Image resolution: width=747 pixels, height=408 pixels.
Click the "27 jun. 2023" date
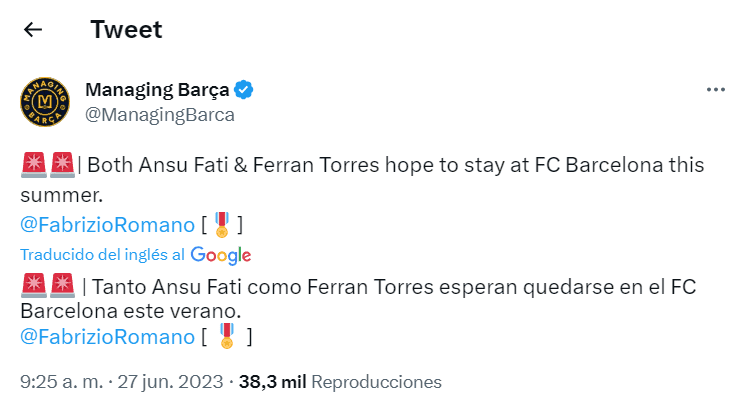click(174, 382)
